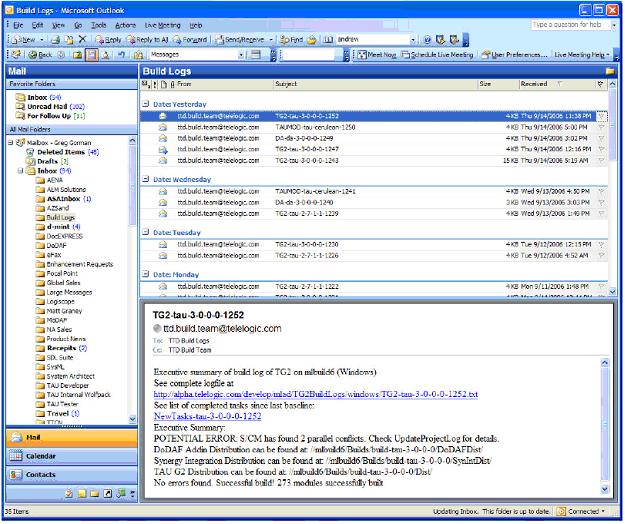Click the folder list vertical scrollbar
This screenshot has height=524, width=625.
[x=133, y=279]
